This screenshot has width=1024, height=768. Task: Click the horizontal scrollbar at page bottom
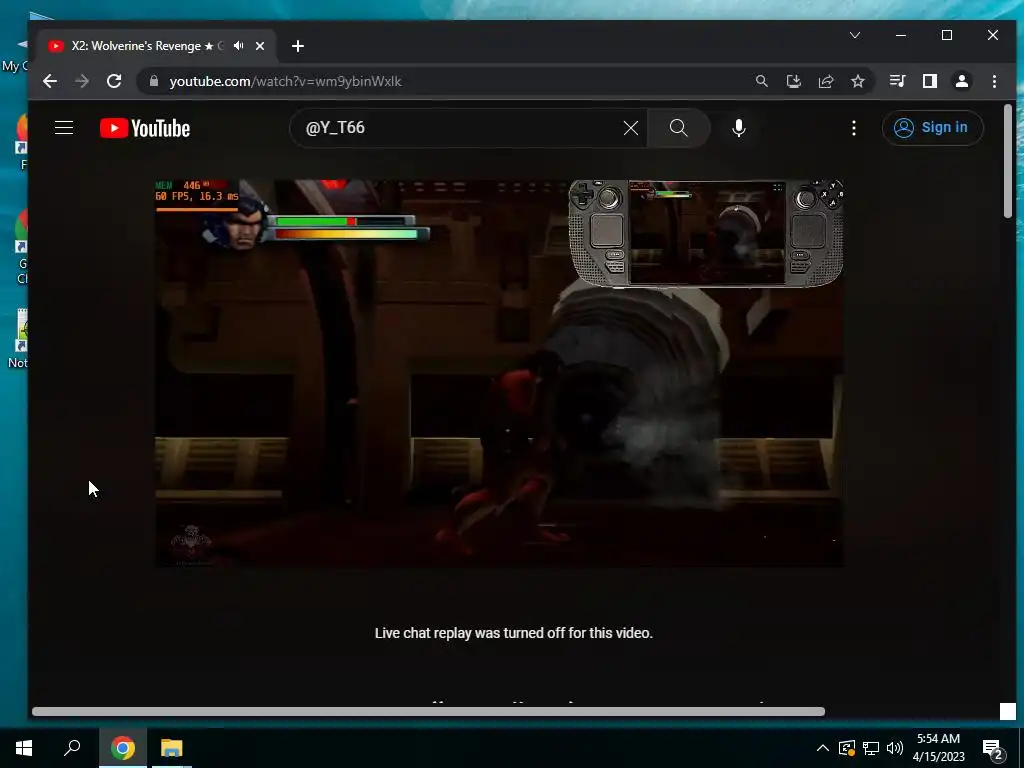(x=428, y=711)
